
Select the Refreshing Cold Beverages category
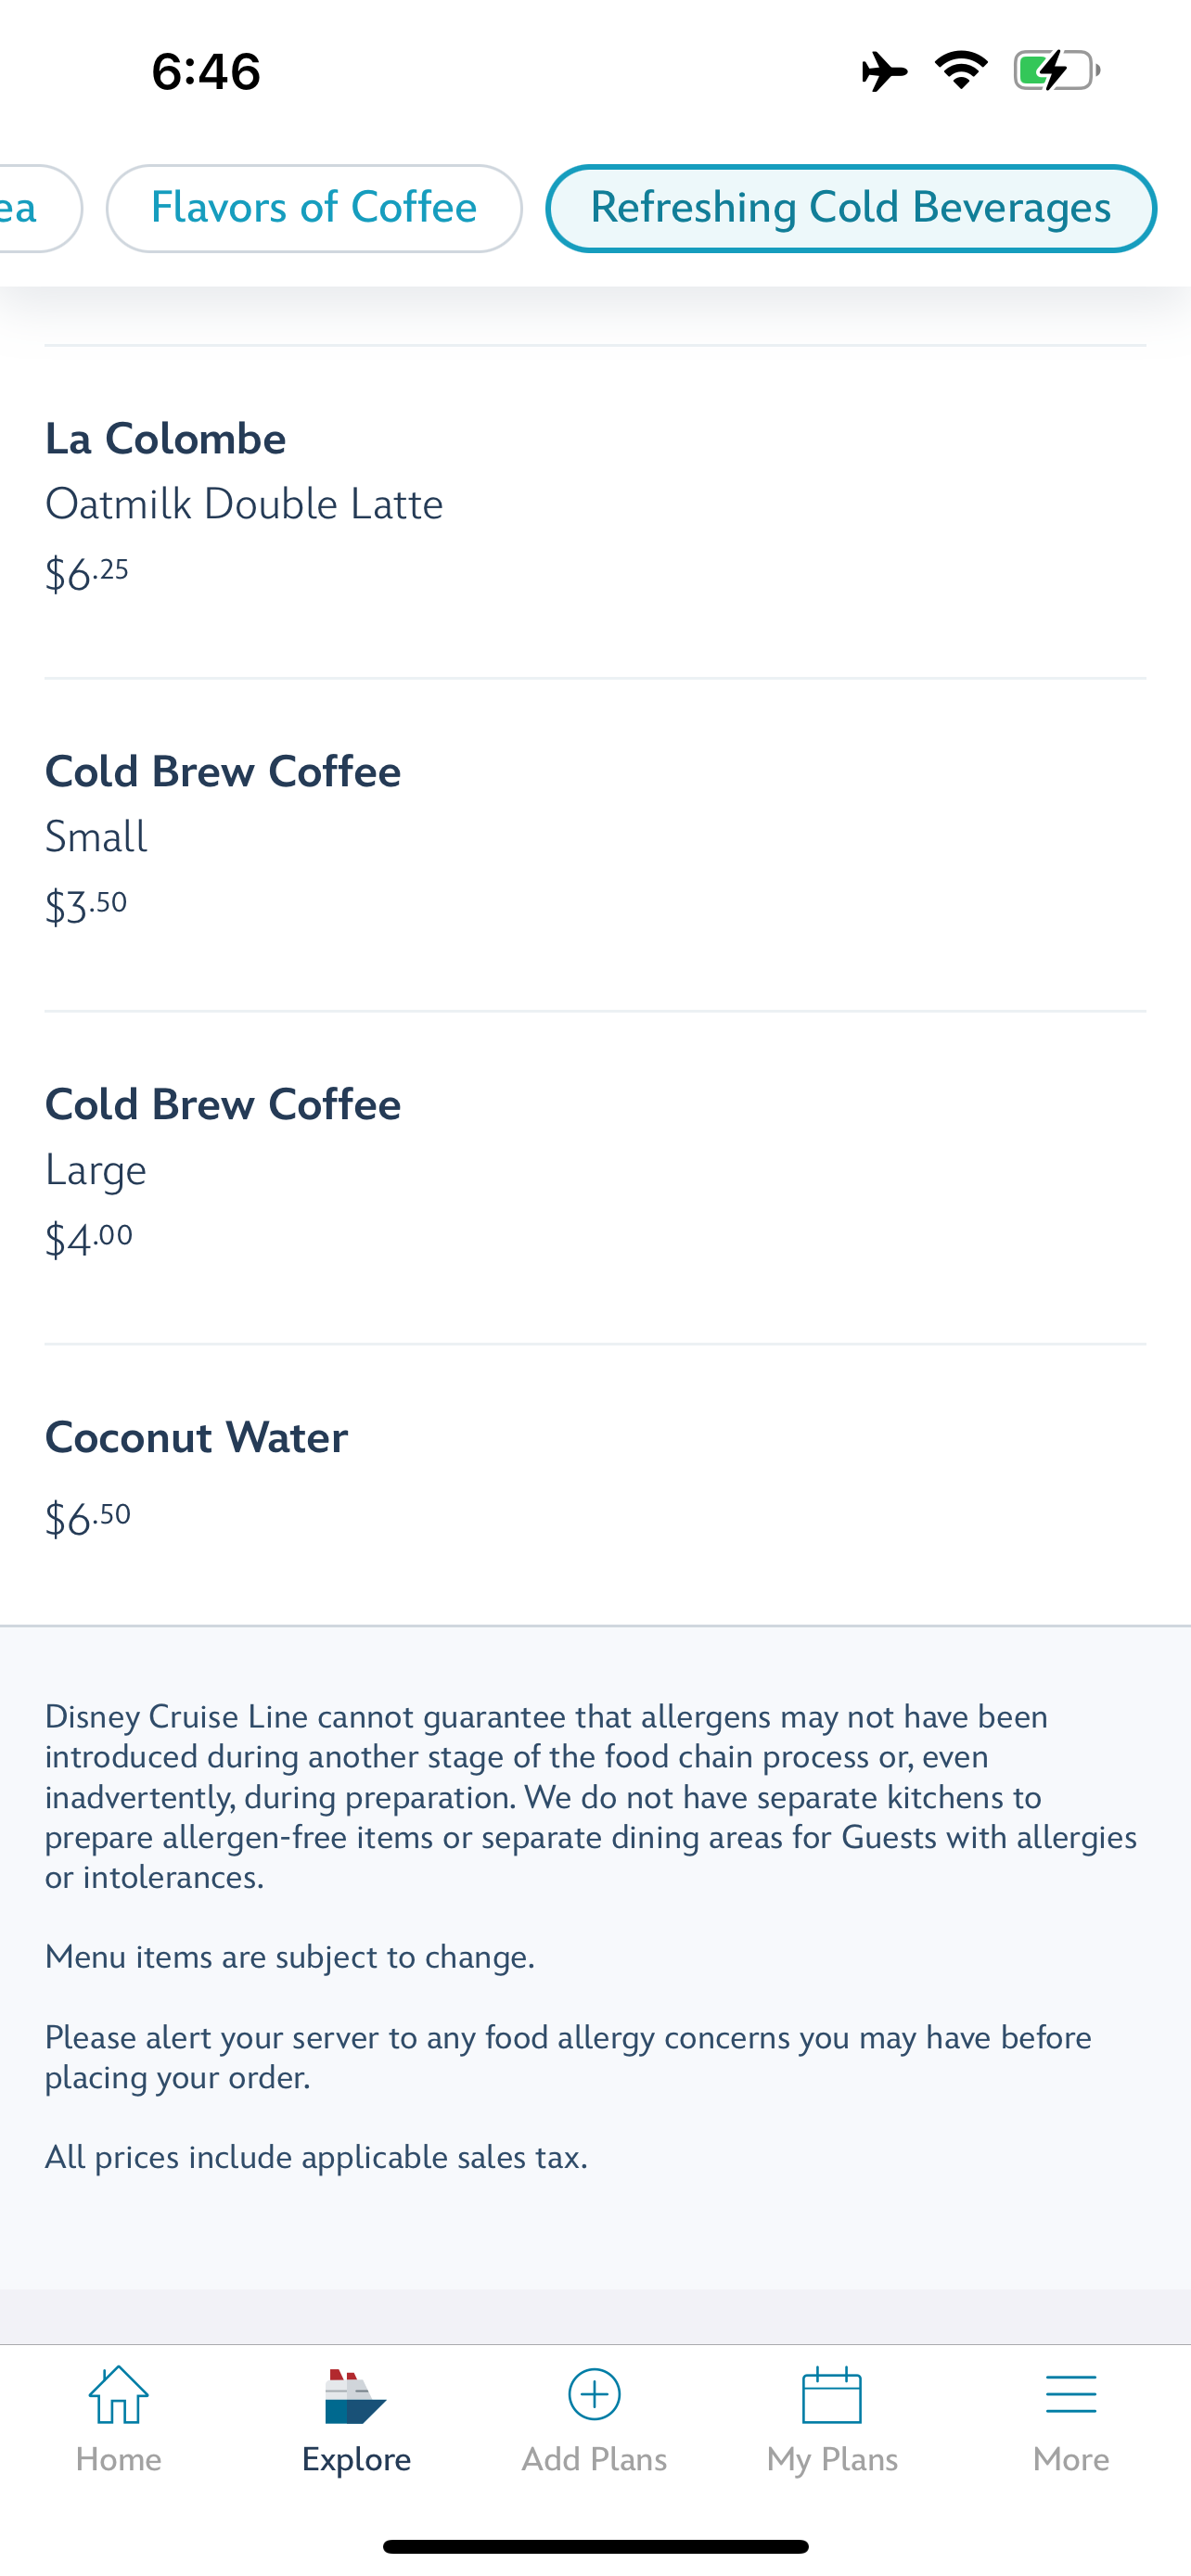[851, 208]
